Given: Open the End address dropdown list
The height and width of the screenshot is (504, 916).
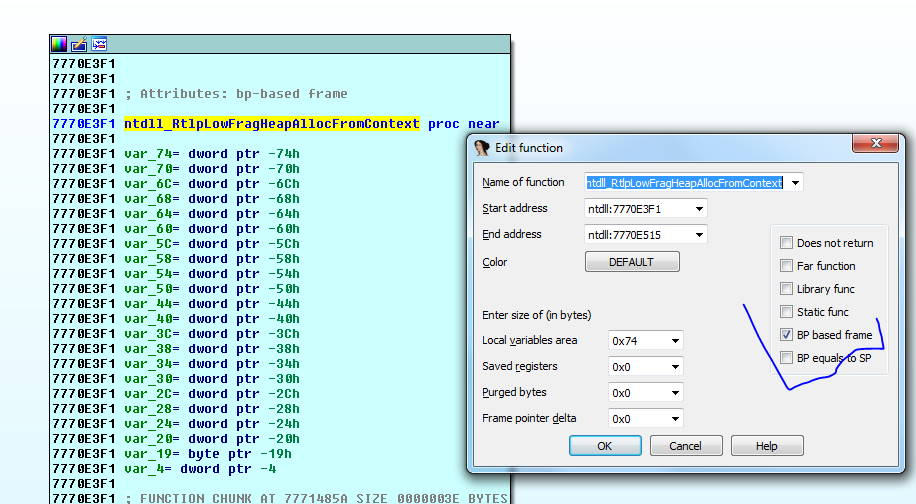Looking at the screenshot, I should (x=698, y=235).
